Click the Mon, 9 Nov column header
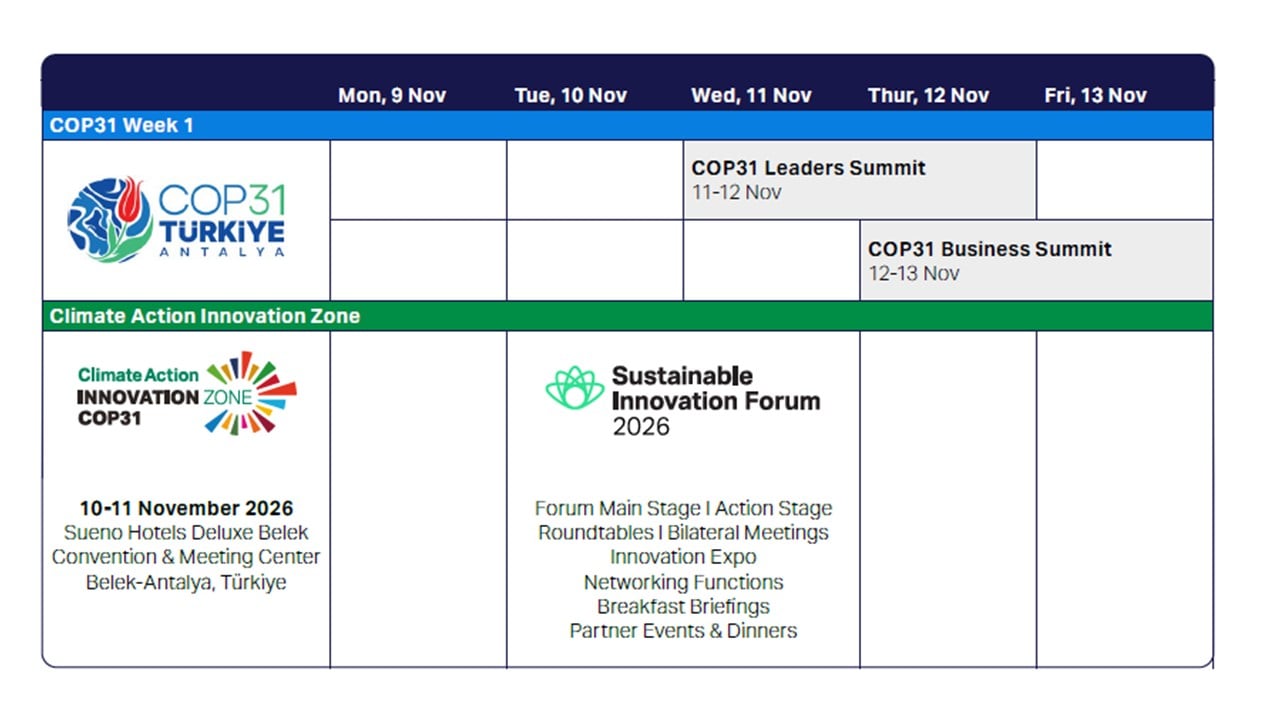Image resolution: width=1280 pixels, height=720 pixels. pyautogui.click(x=392, y=96)
